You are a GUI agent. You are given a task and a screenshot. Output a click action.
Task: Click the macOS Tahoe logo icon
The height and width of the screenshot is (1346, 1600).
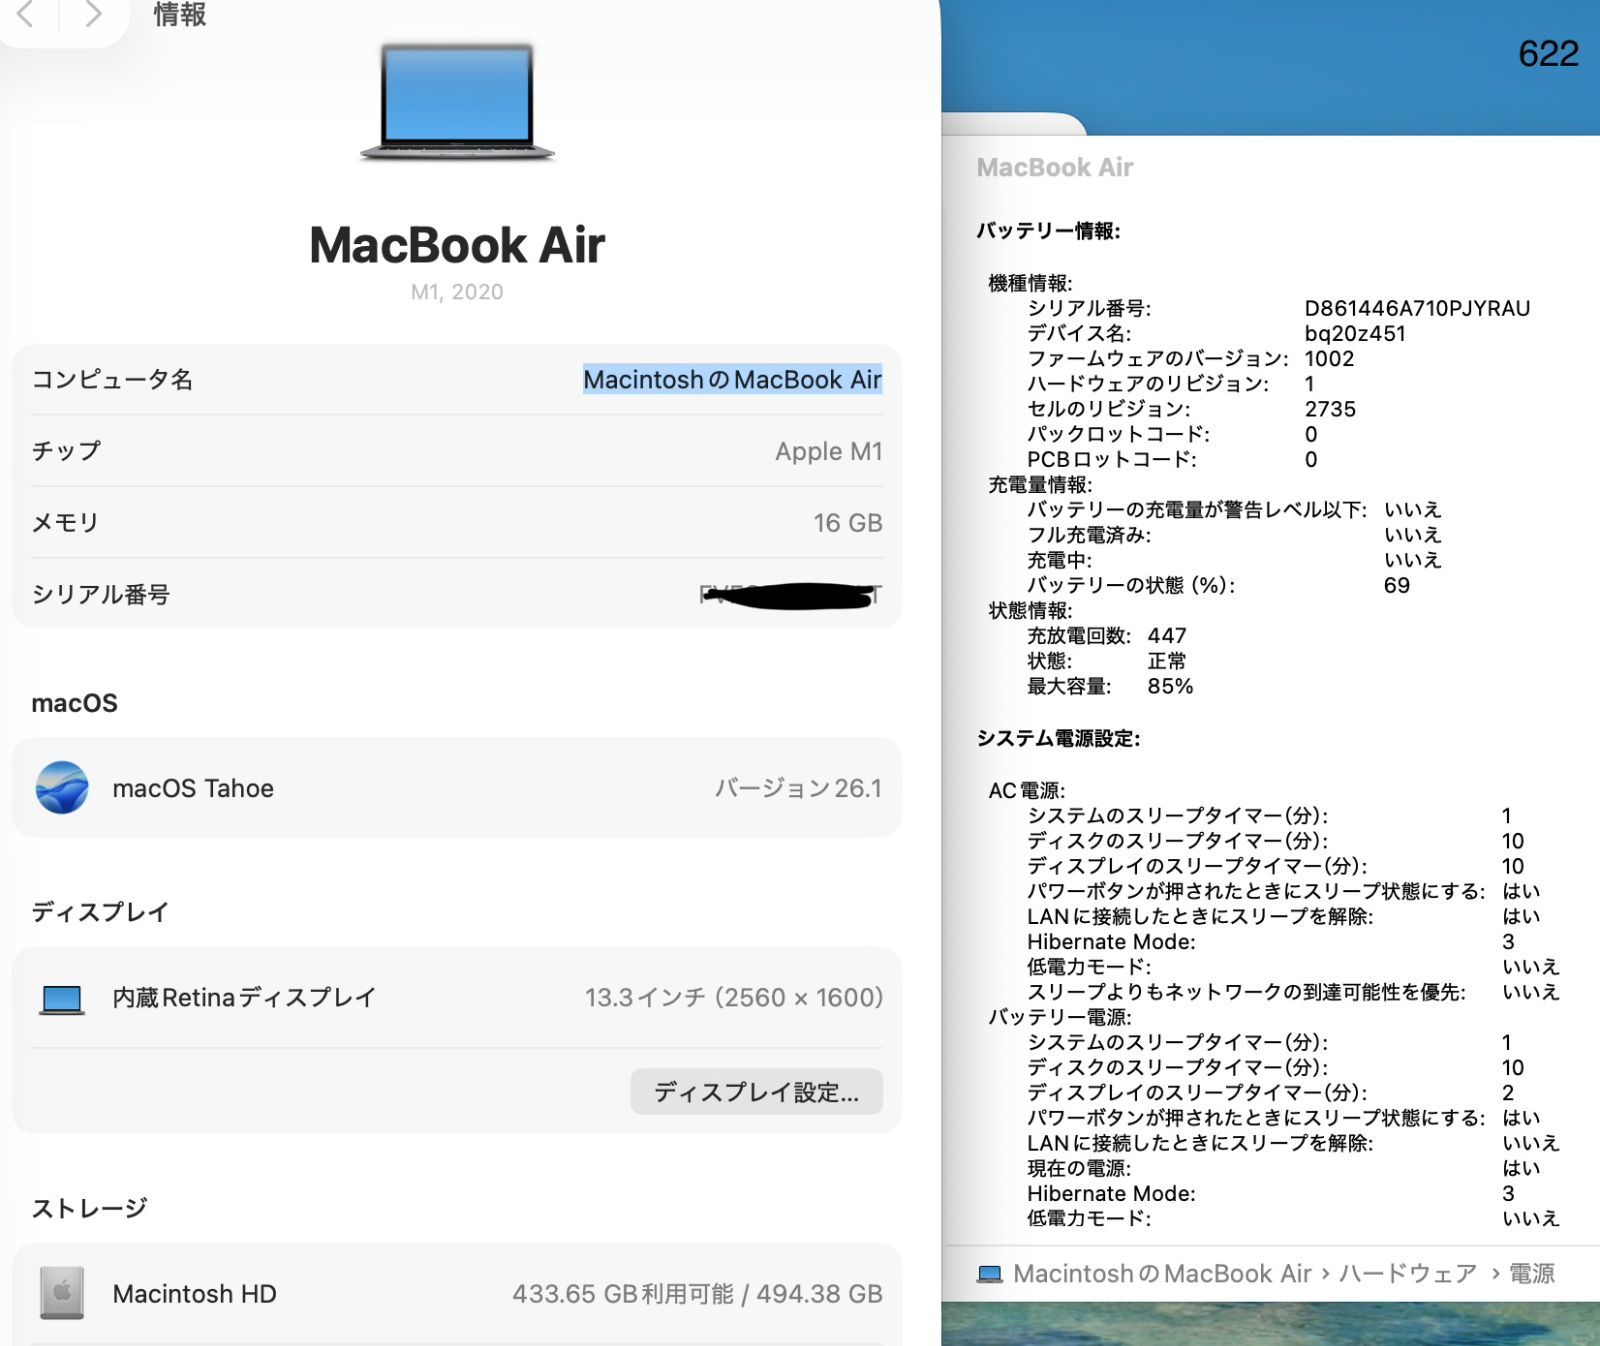coord(62,788)
